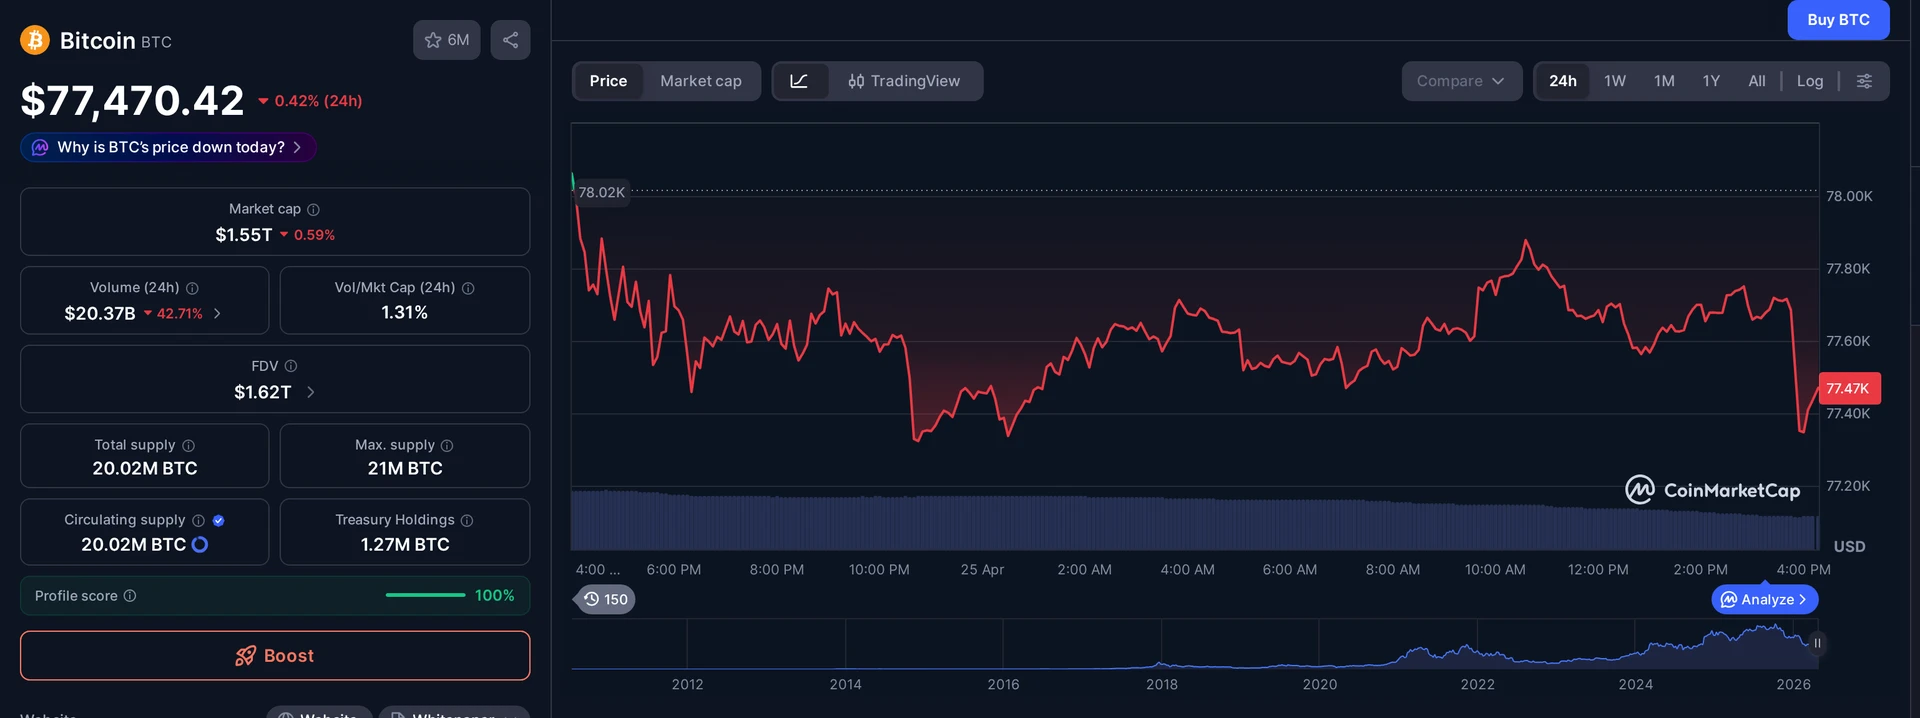Click the $77,470.42 price text
The width and height of the screenshot is (1920, 718).
coord(132,100)
